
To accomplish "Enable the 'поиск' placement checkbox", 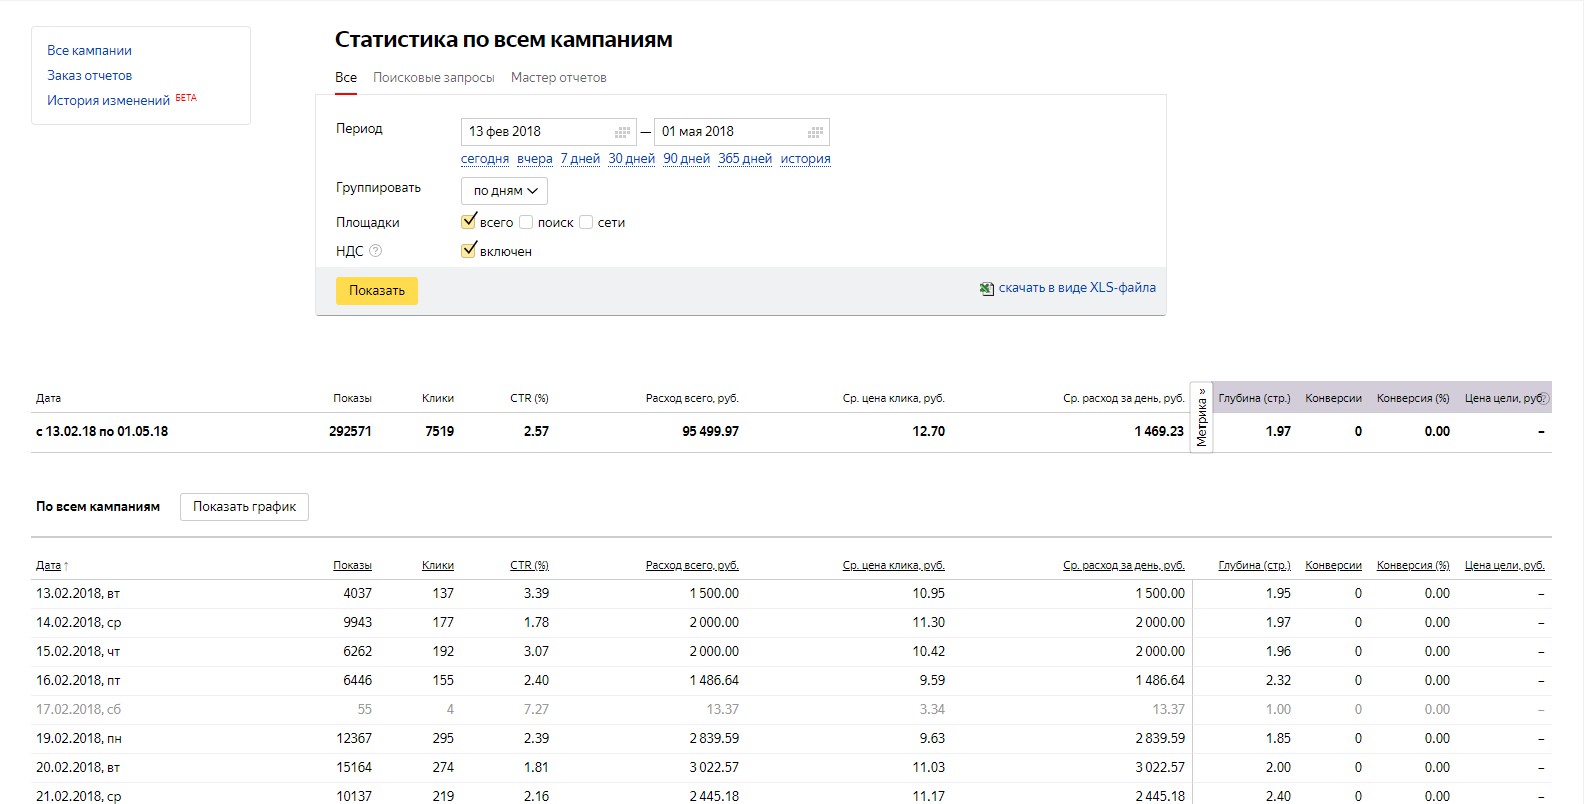I will pyautogui.click(x=526, y=222).
